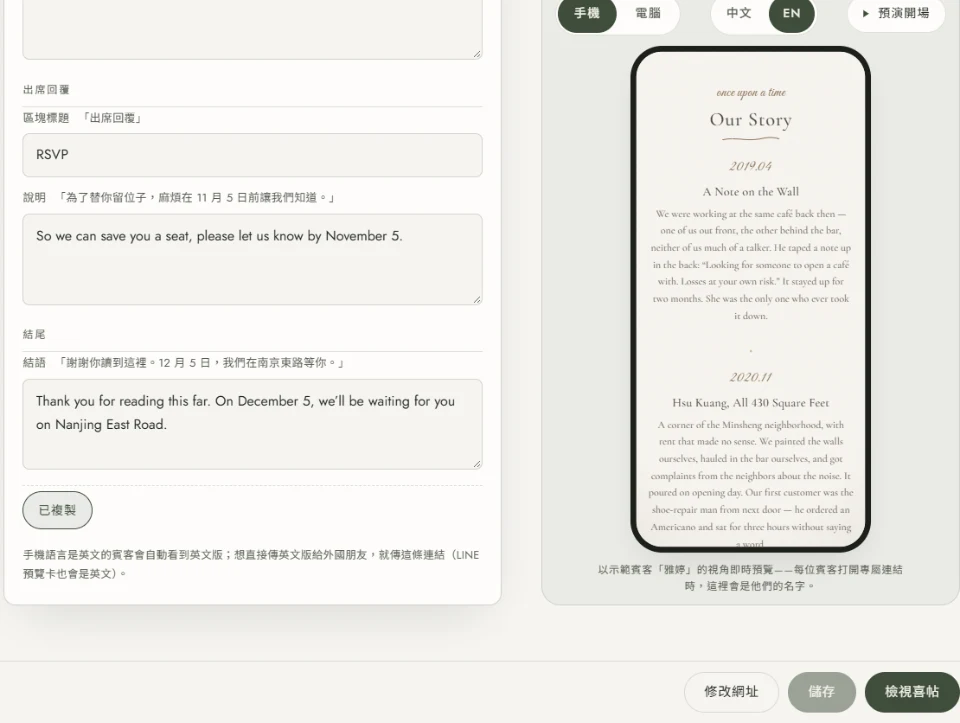Click the resize handle of the top cut-off textarea
The image size is (960, 723).
point(477,54)
